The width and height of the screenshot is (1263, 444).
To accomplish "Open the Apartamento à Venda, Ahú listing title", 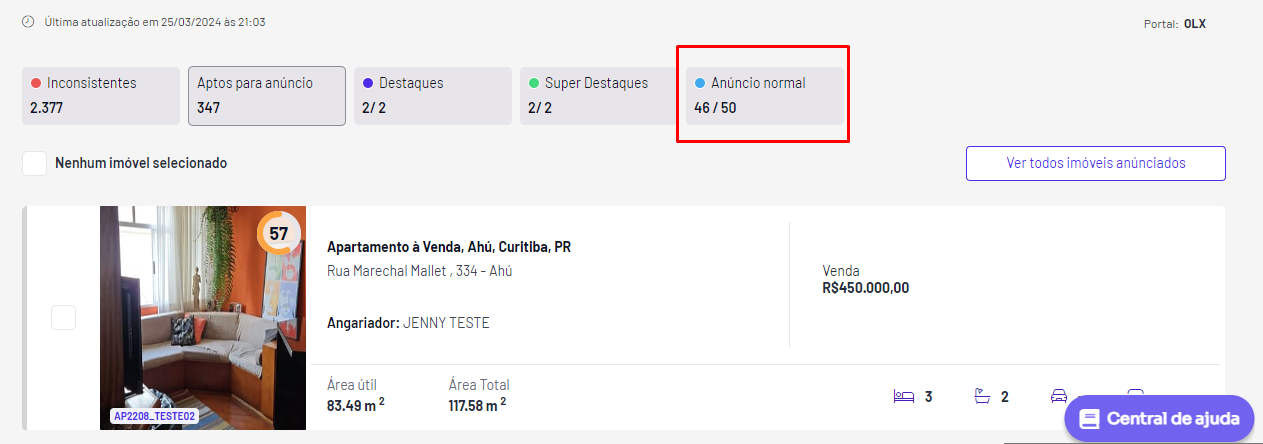I will [449, 247].
